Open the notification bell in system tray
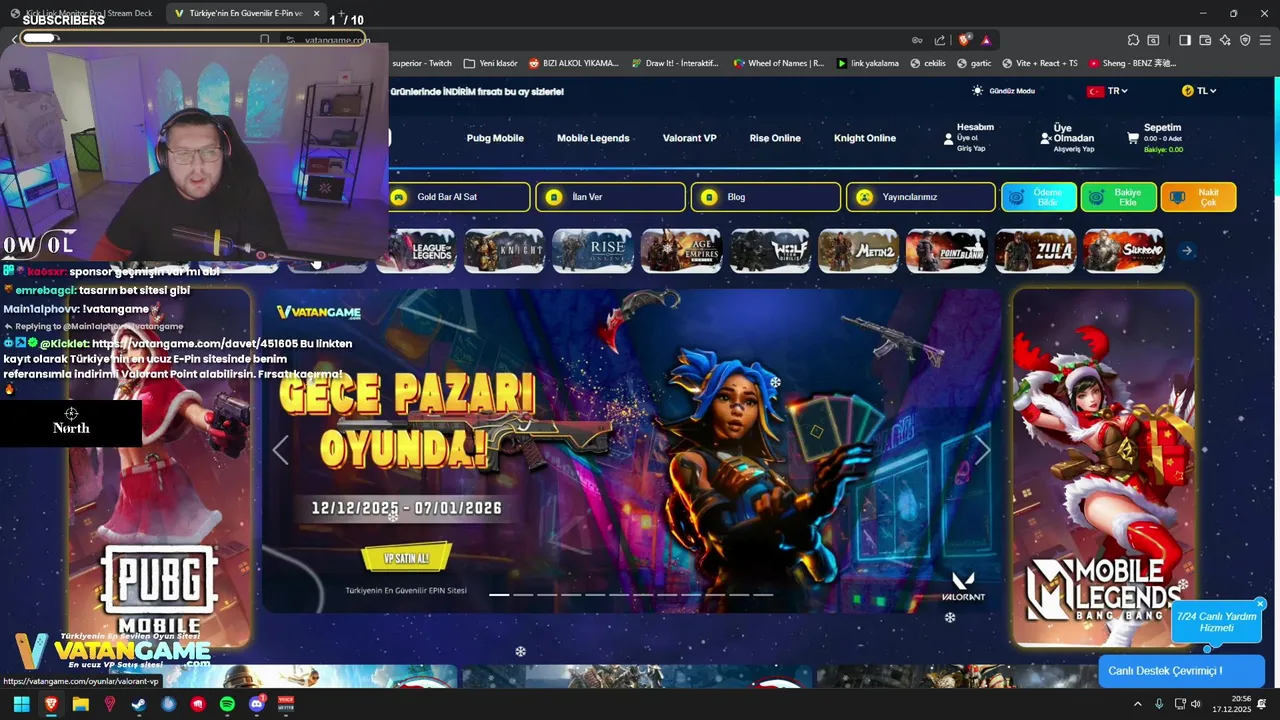 (1262, 704)
